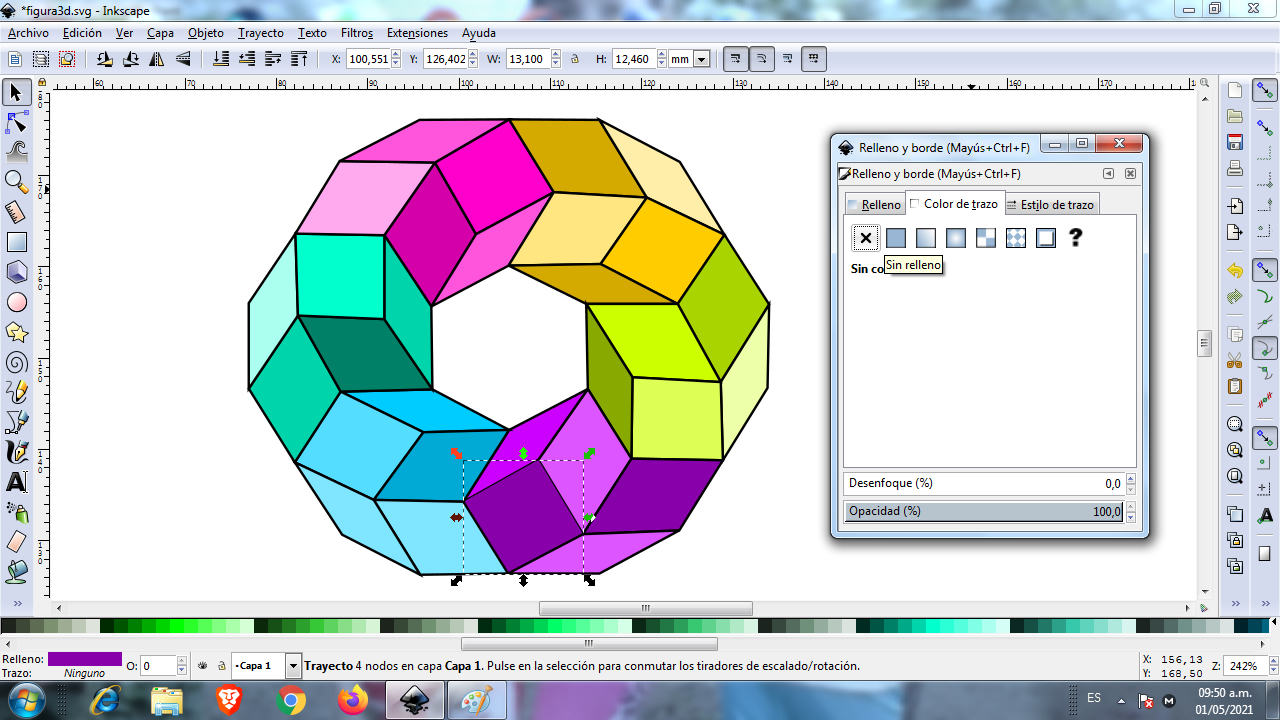This screenshot has height=720, width=1280.
Task: Select the Calligraphy tool
Action: coord(16,452)
